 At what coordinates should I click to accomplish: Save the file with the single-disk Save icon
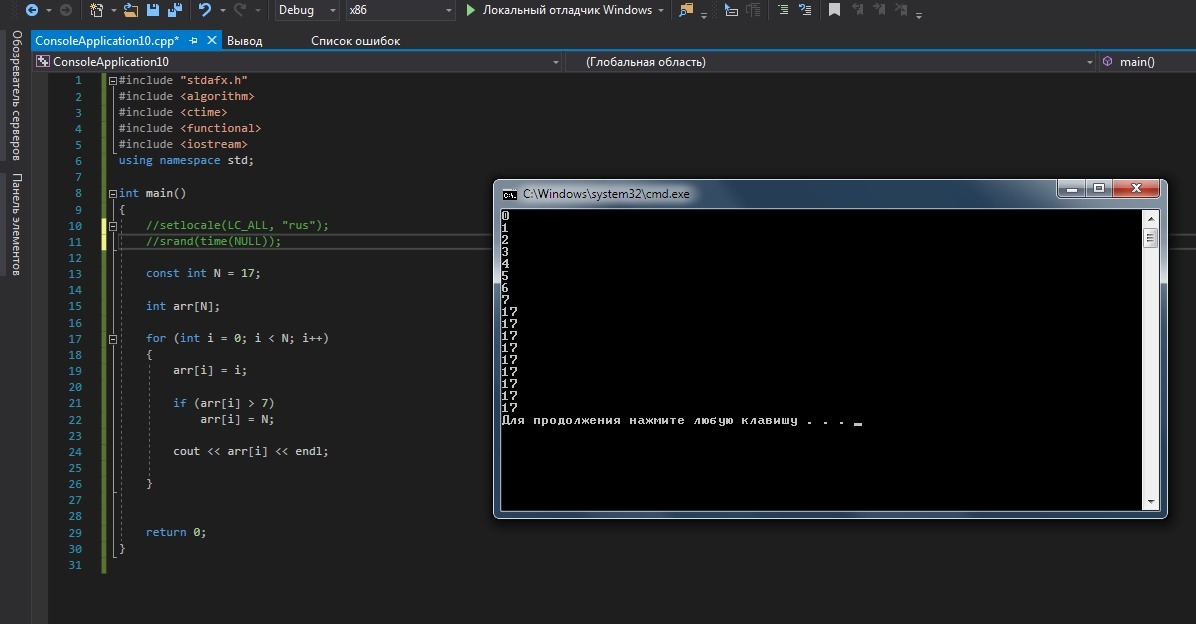pos(153,10)
